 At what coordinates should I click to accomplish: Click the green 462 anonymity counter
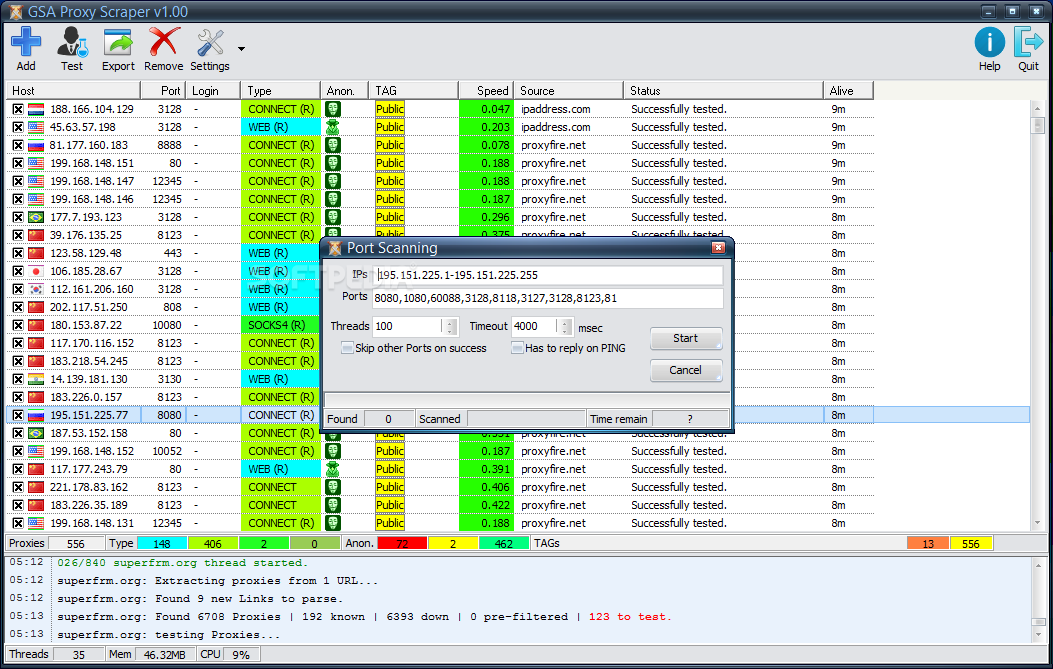(504, 543)
